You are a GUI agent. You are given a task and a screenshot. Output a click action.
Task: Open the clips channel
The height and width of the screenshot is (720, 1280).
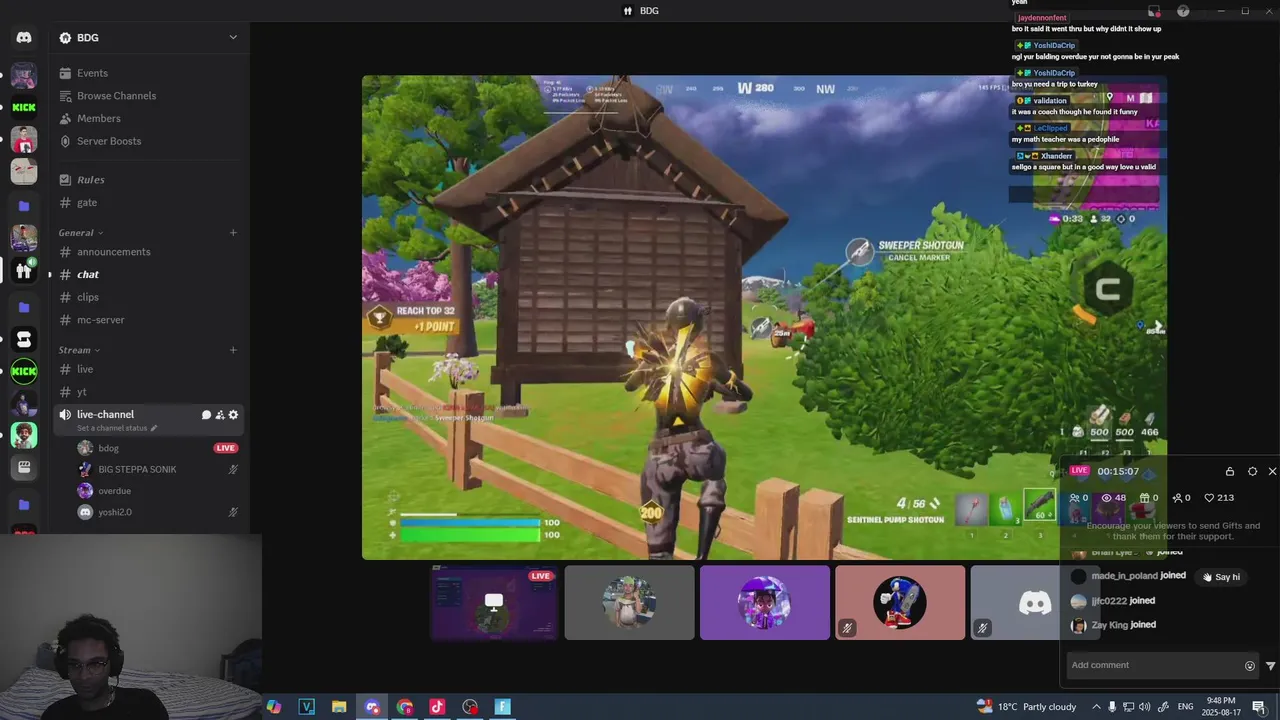(x=149, y=297)
